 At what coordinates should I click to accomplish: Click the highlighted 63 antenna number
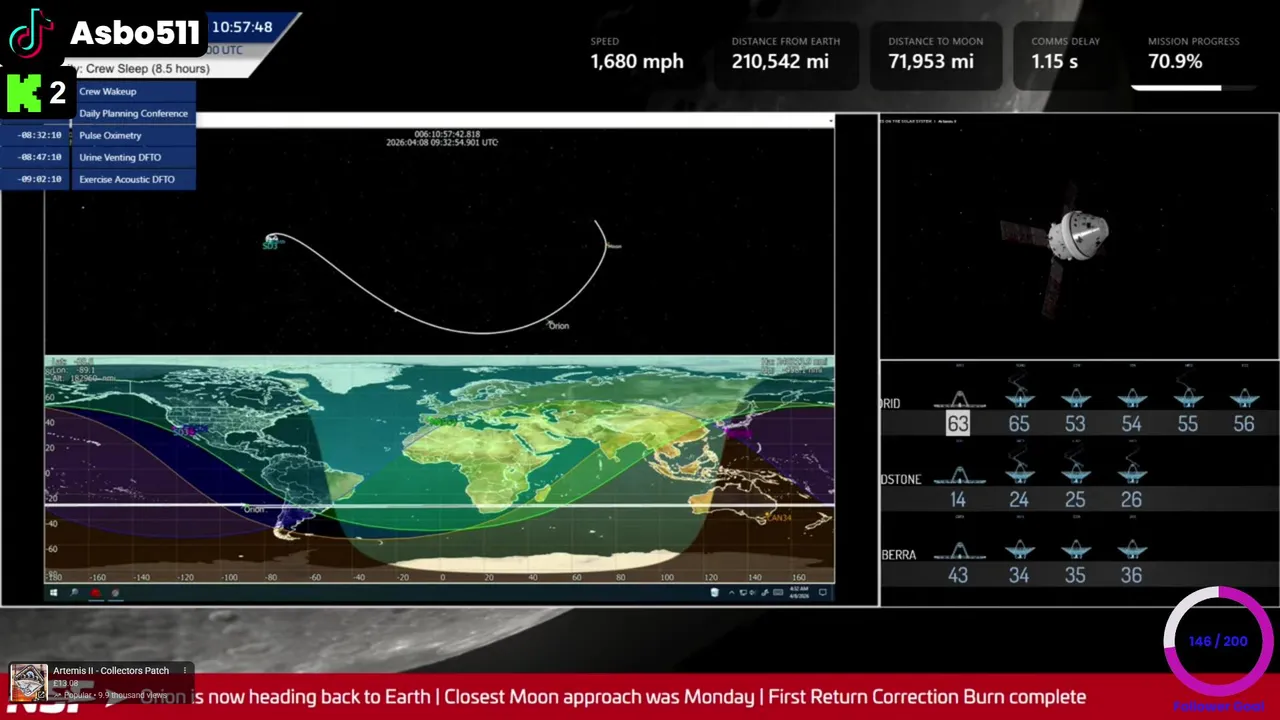[958, 423]
